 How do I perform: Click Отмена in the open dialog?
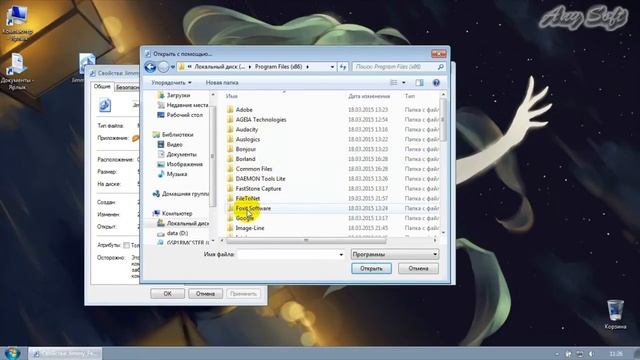[x=418, y=268]
